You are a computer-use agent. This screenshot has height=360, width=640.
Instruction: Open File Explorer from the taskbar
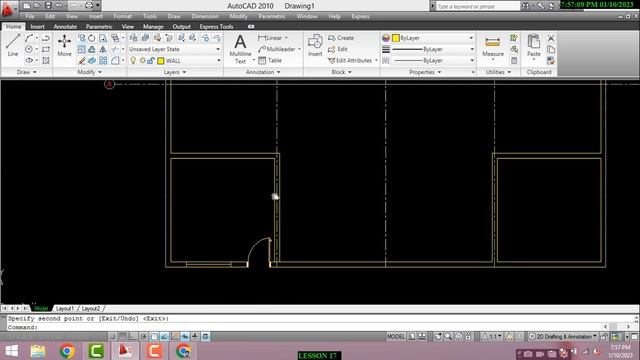(x=38, y=351)
